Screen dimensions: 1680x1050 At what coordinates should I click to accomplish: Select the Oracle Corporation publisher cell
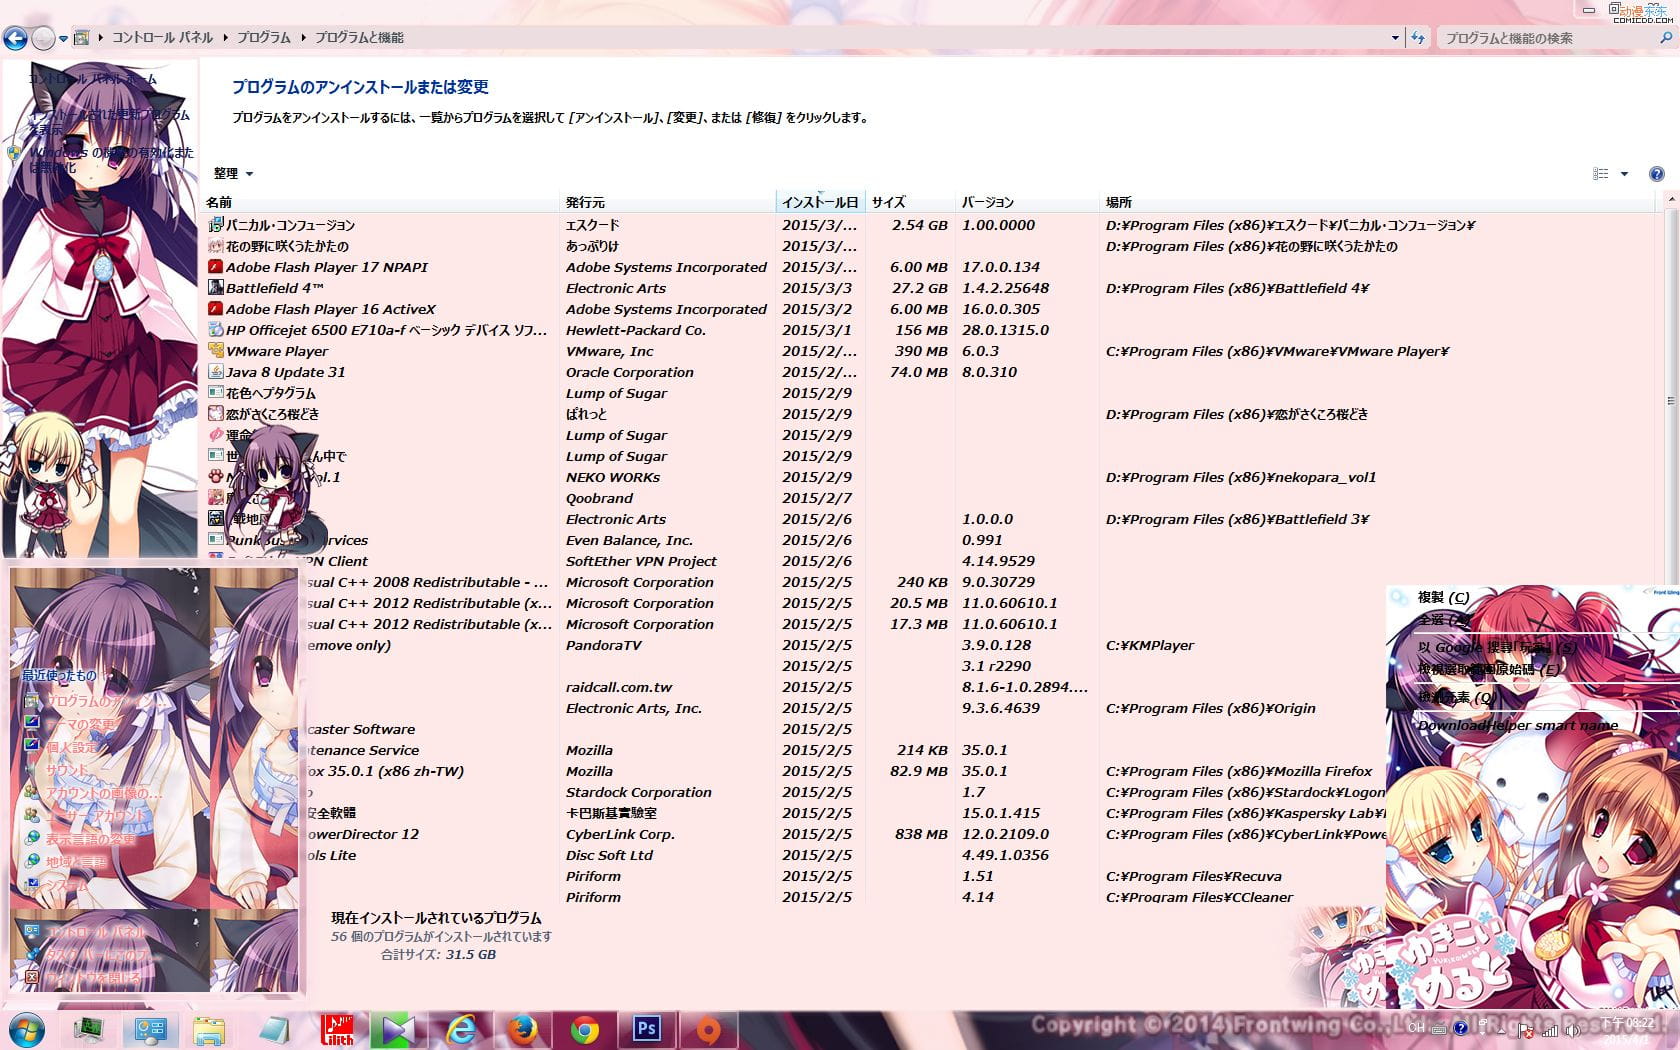(x=629, y=372)
